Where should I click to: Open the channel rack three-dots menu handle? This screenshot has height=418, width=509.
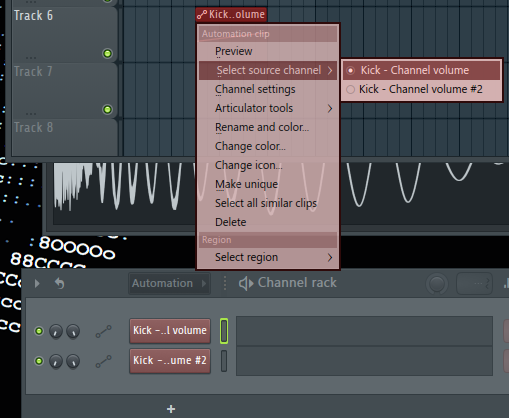coord(225,283)
